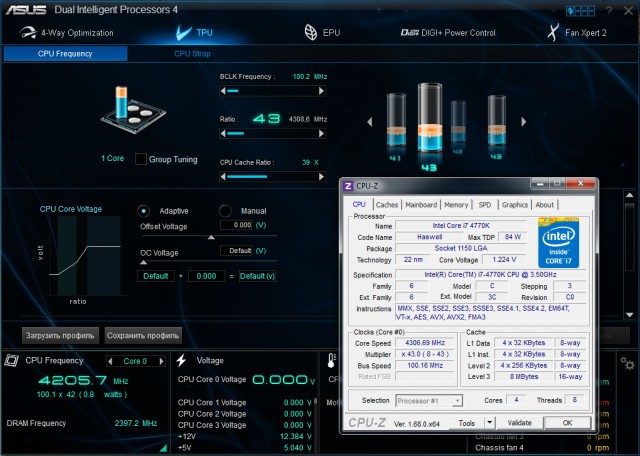
Task: Open 4-Way Optimization section
Action: tap(66, 33)
